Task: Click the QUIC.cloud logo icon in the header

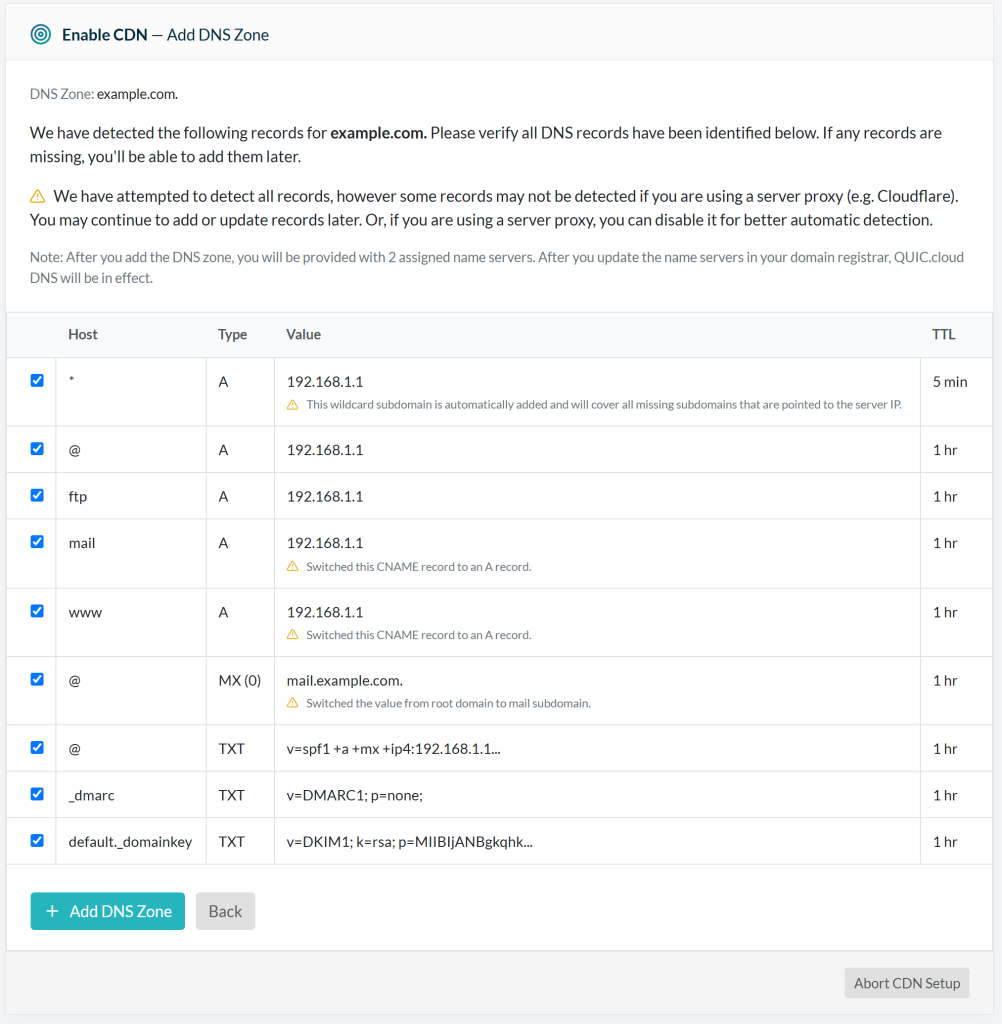Action: 41,33
